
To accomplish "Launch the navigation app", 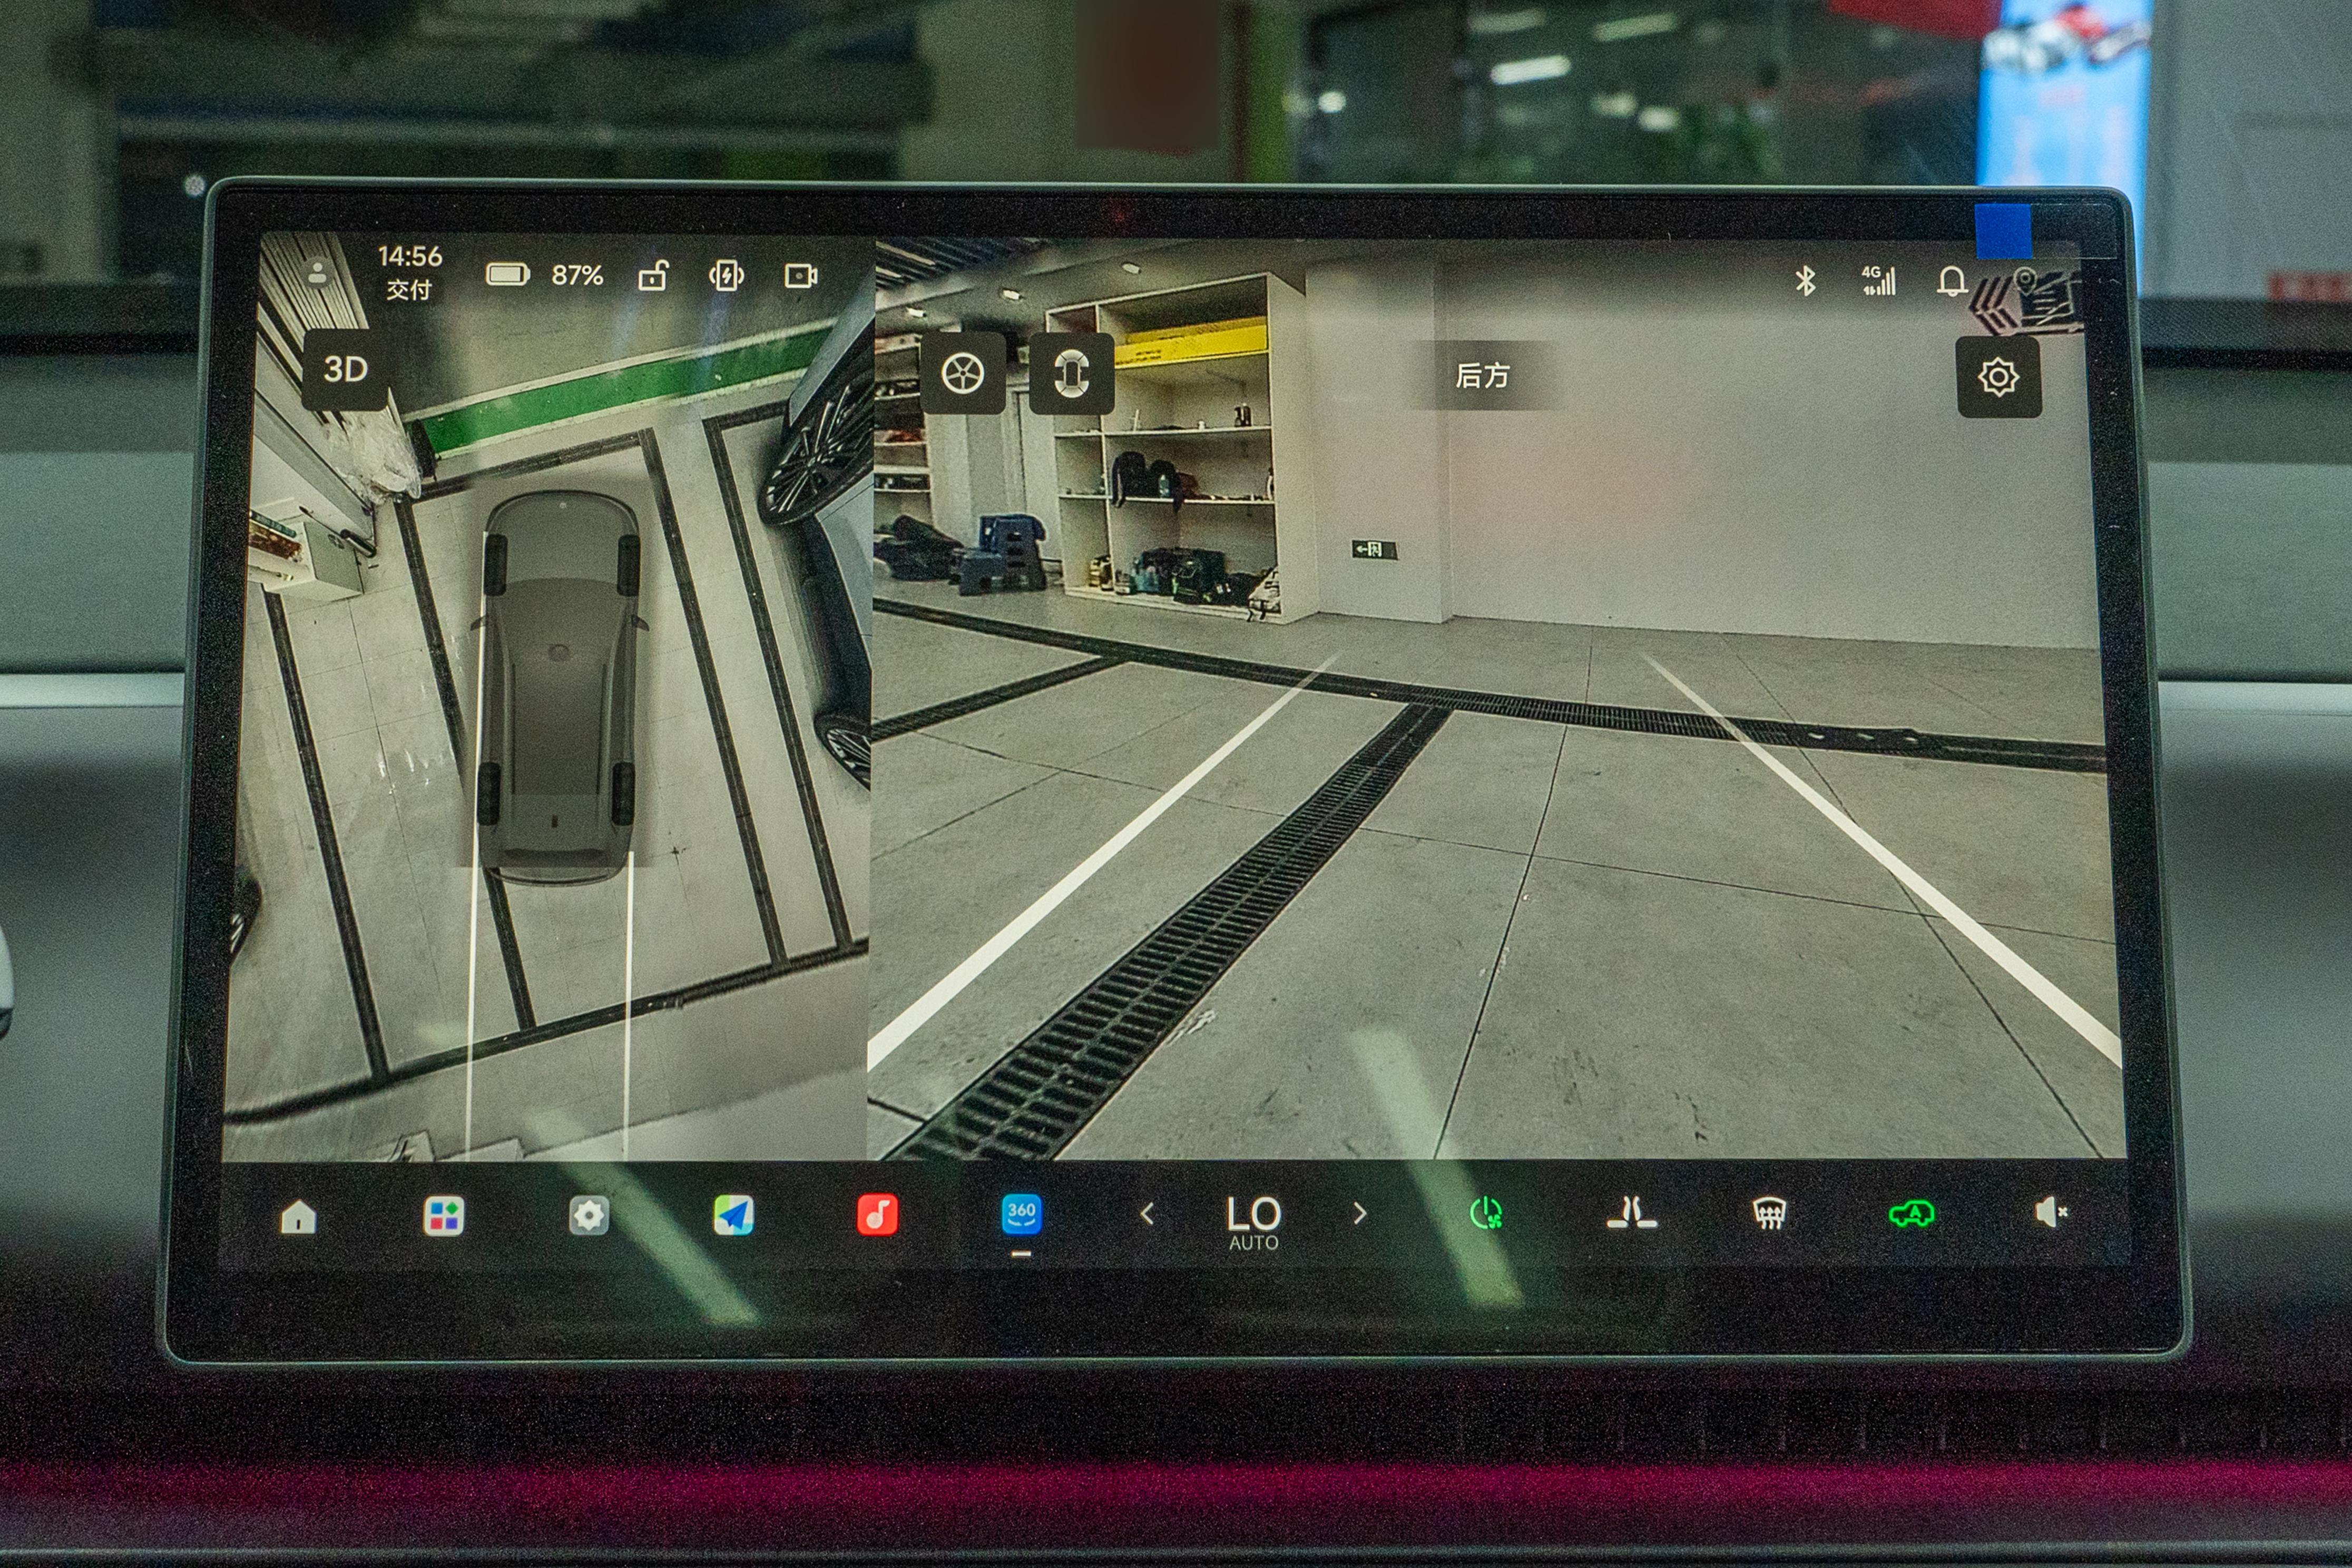I will 733,1216.
